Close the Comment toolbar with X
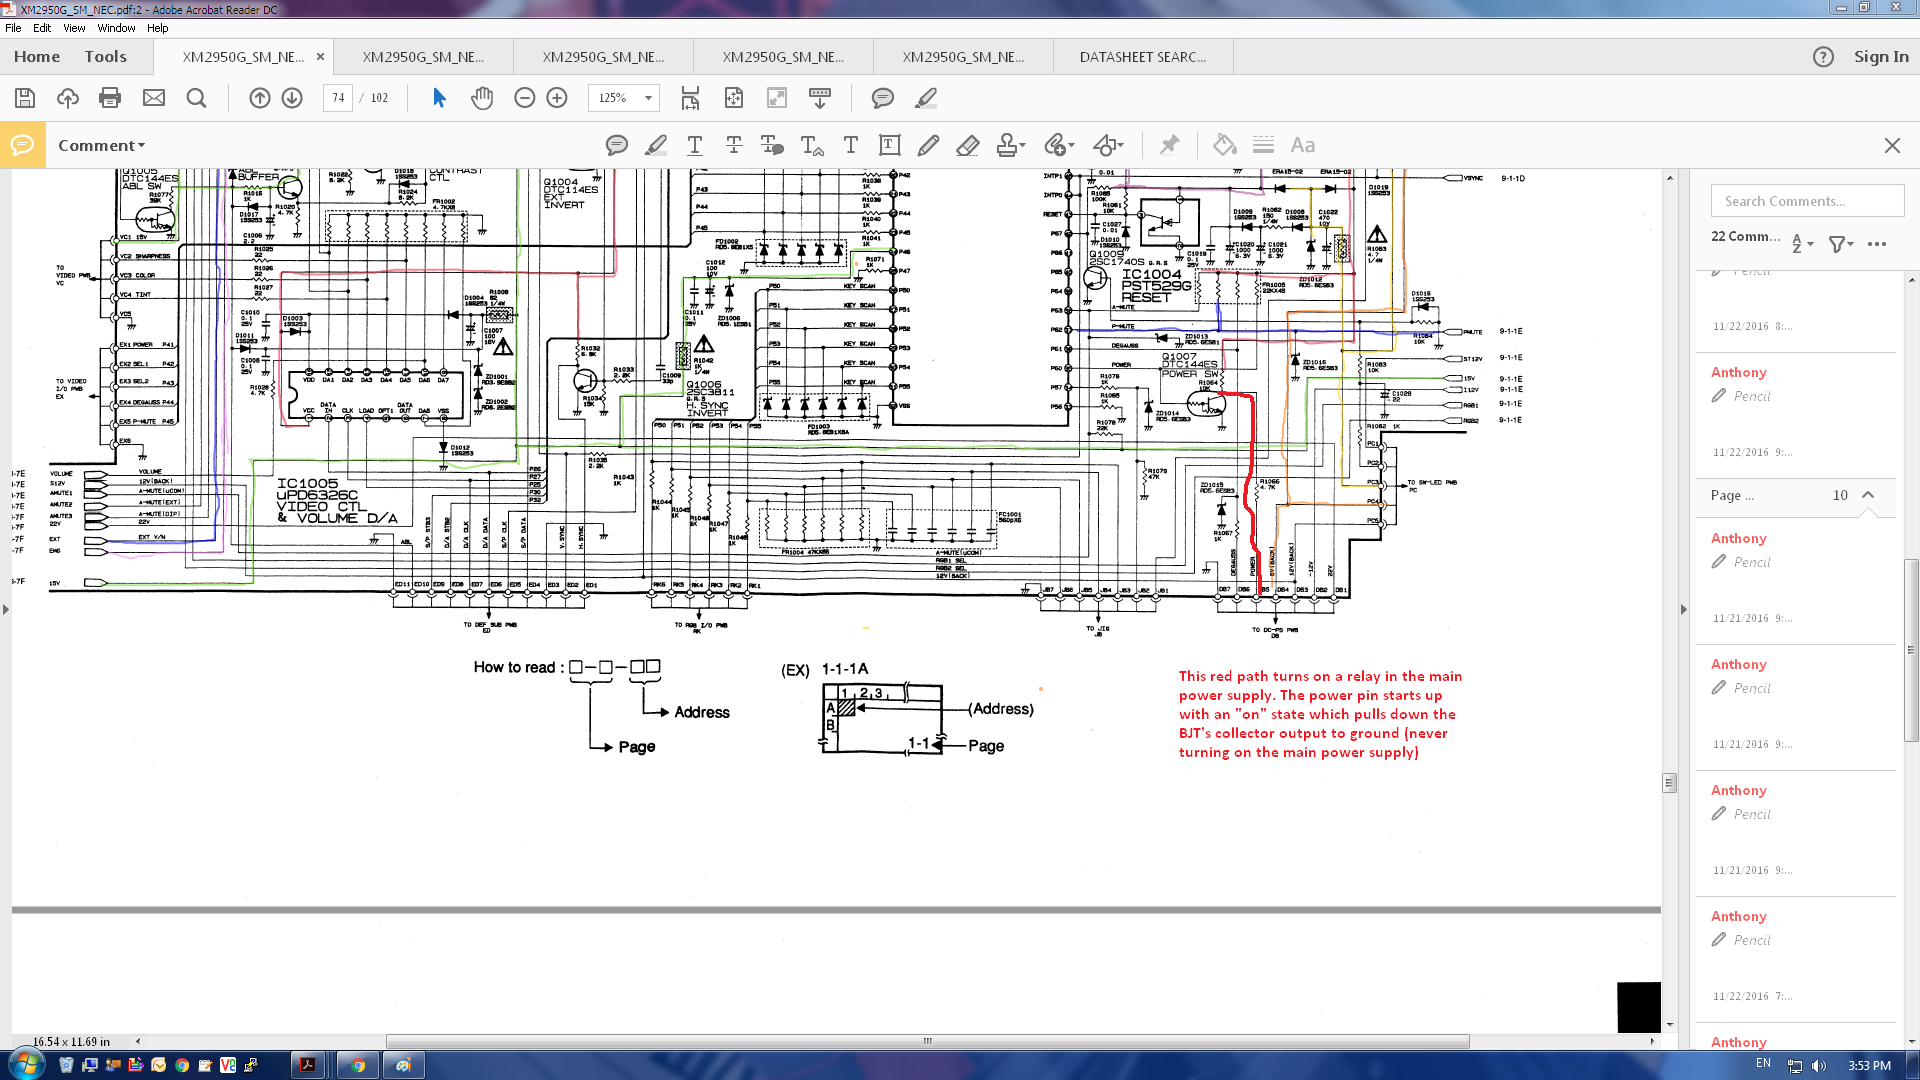 pyautogui.click(x=1892, y=146)
